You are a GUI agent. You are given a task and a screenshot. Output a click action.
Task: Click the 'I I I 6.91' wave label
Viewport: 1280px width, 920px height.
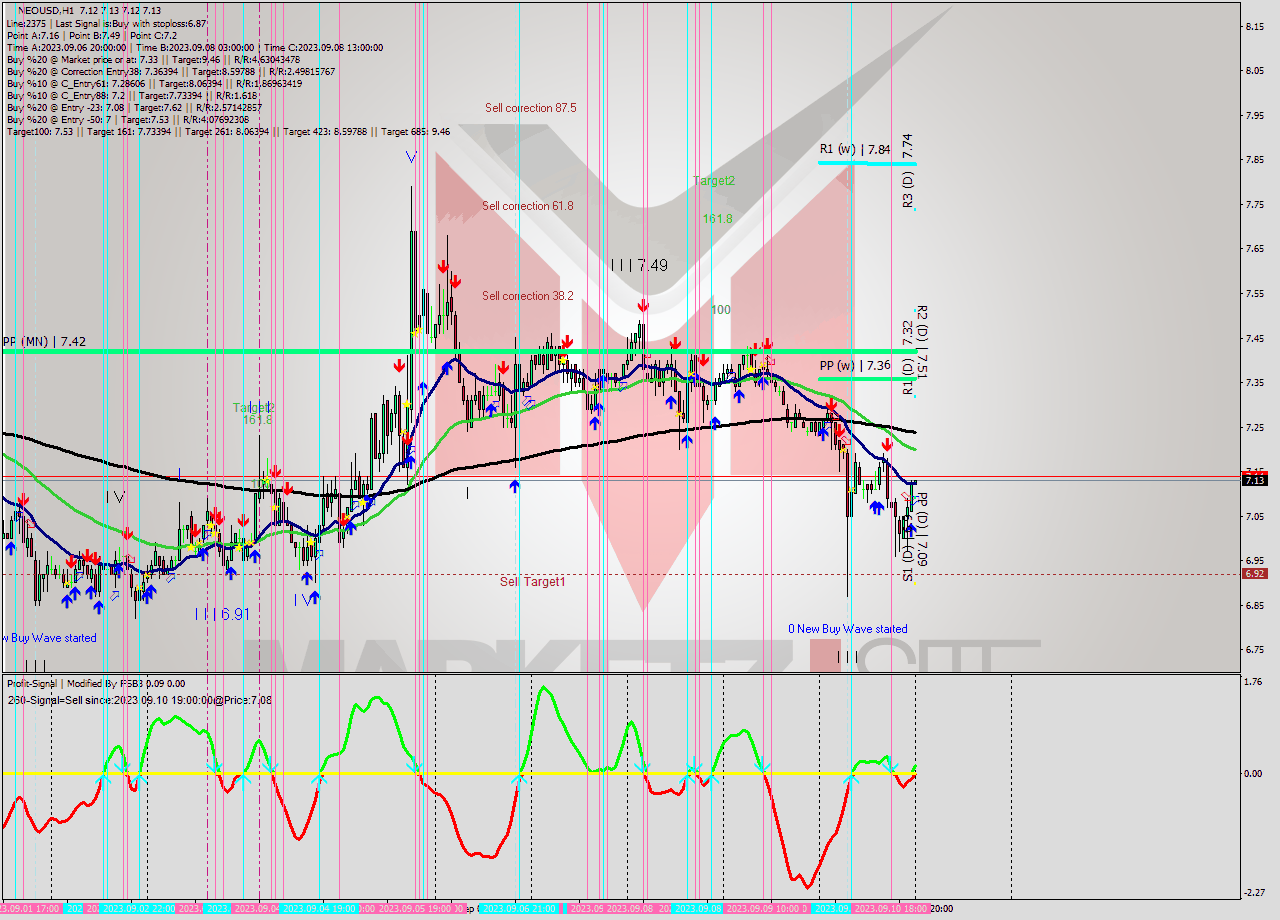point(222,614)
